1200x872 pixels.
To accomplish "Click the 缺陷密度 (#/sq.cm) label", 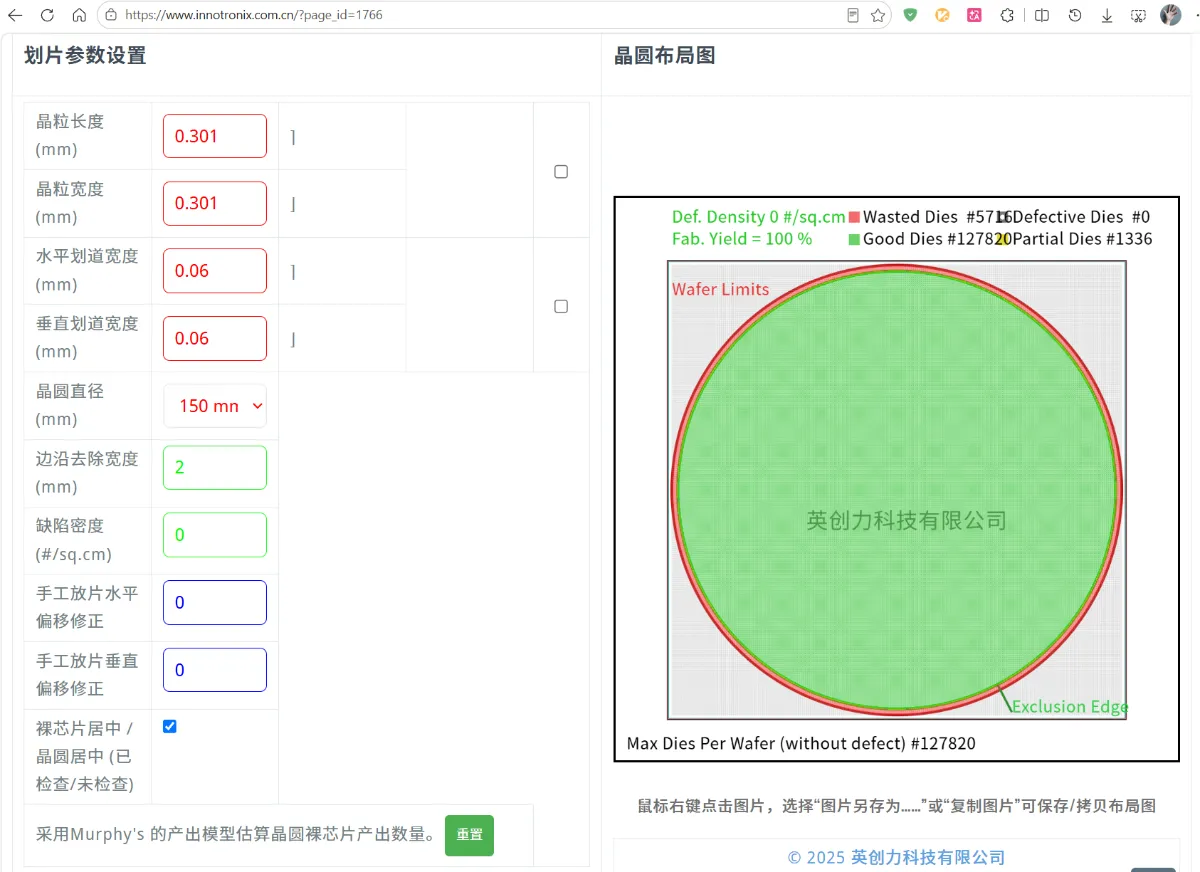I will tap(74, 540).
